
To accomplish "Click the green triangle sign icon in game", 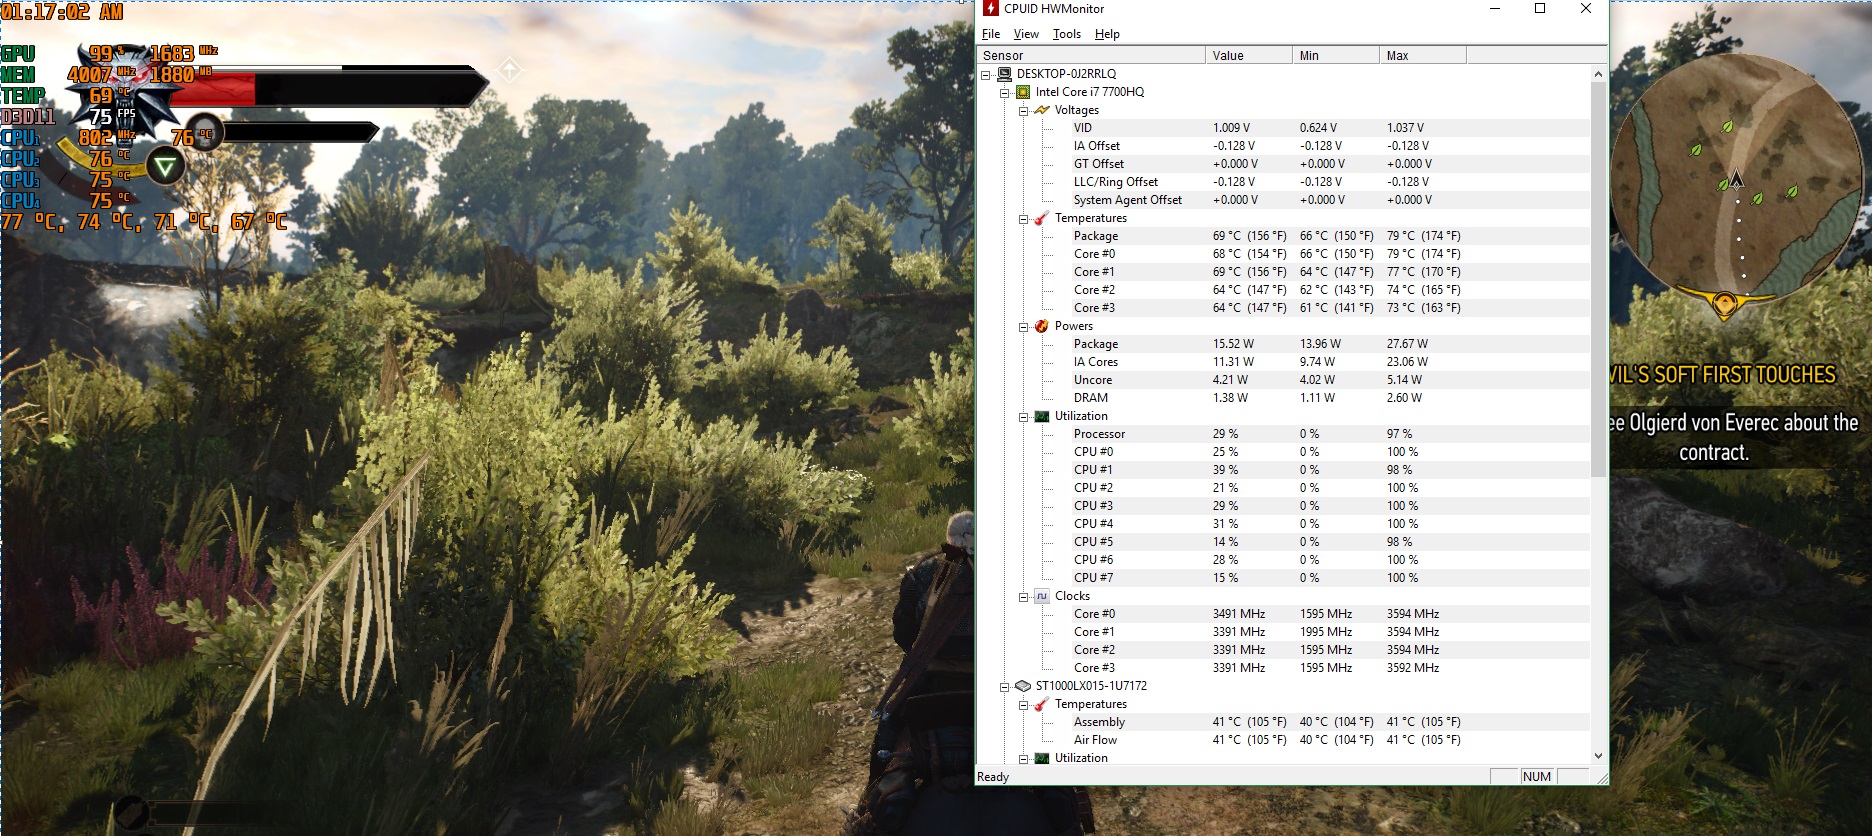I will tap(166, 166).
